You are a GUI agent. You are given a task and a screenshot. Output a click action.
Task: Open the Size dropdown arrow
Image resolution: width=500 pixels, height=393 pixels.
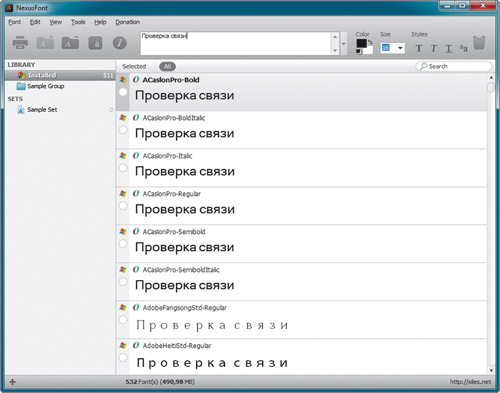click(x=400, y=48)
